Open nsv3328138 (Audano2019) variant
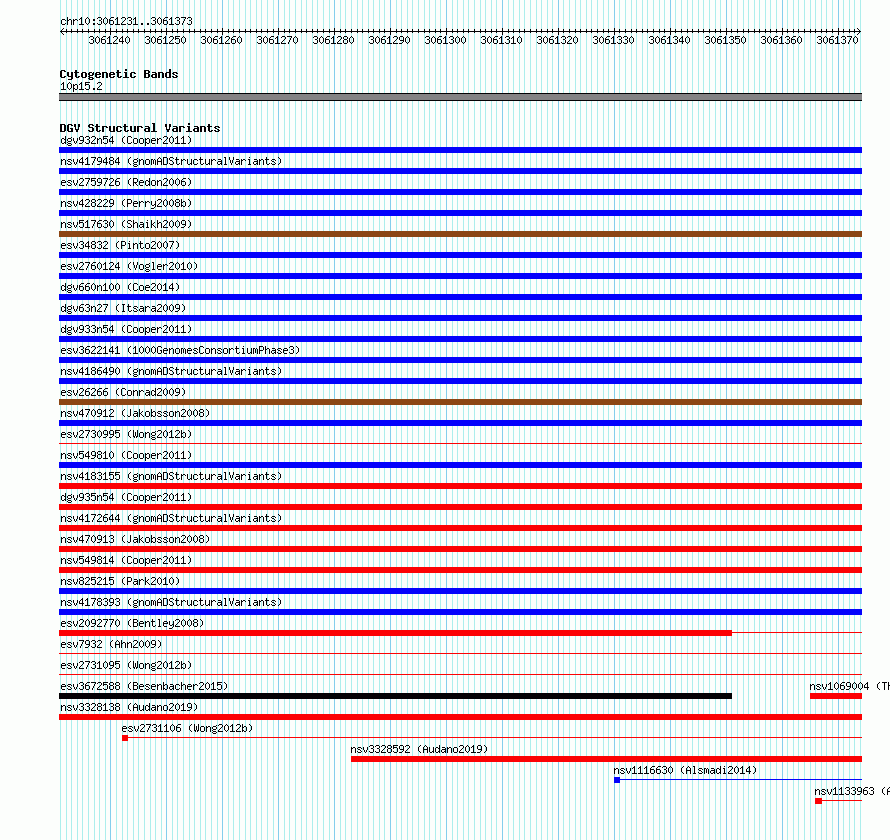This screenshot has width=890, height=840. tap(129, 707)
